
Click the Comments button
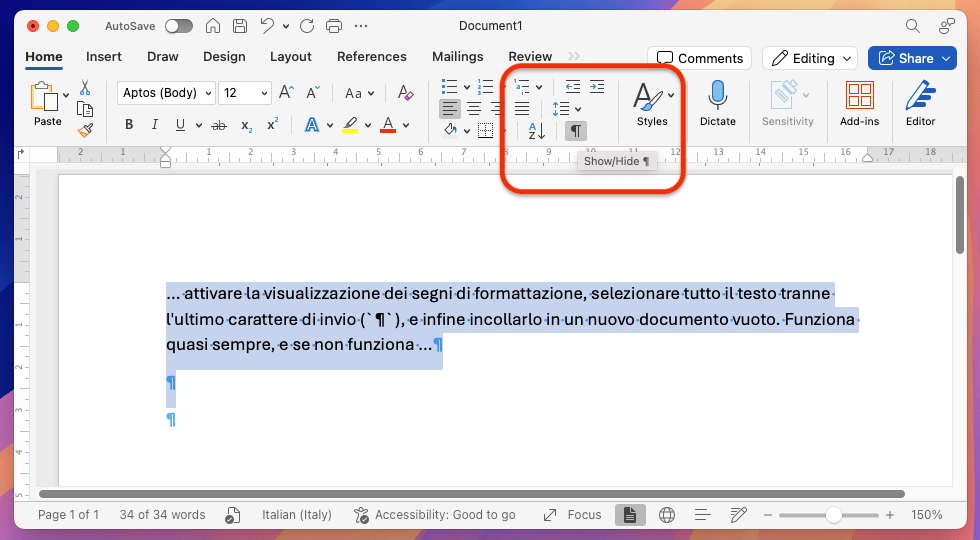coord(700,58)
